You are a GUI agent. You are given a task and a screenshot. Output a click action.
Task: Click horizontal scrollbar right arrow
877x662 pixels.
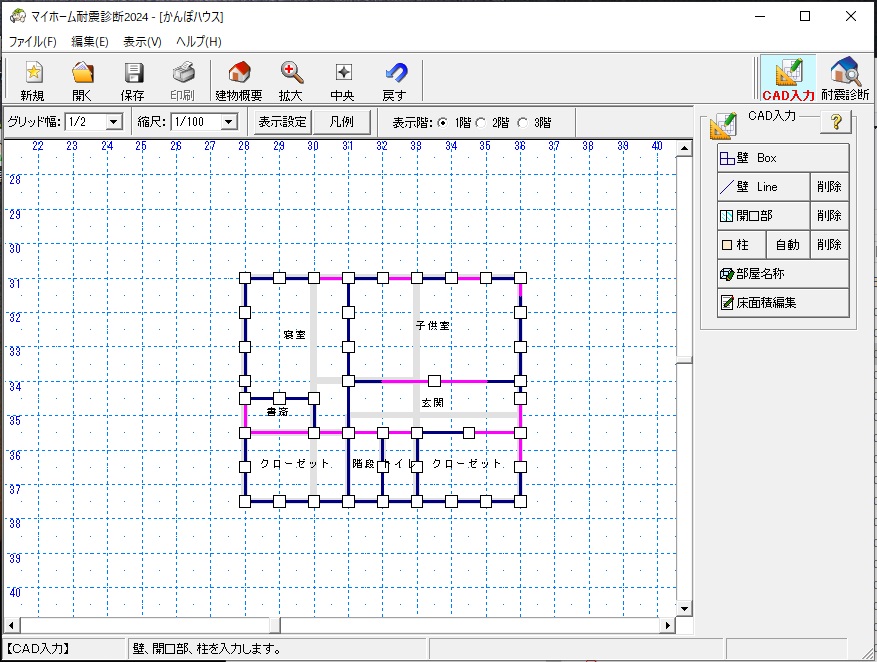click(667, 625)
